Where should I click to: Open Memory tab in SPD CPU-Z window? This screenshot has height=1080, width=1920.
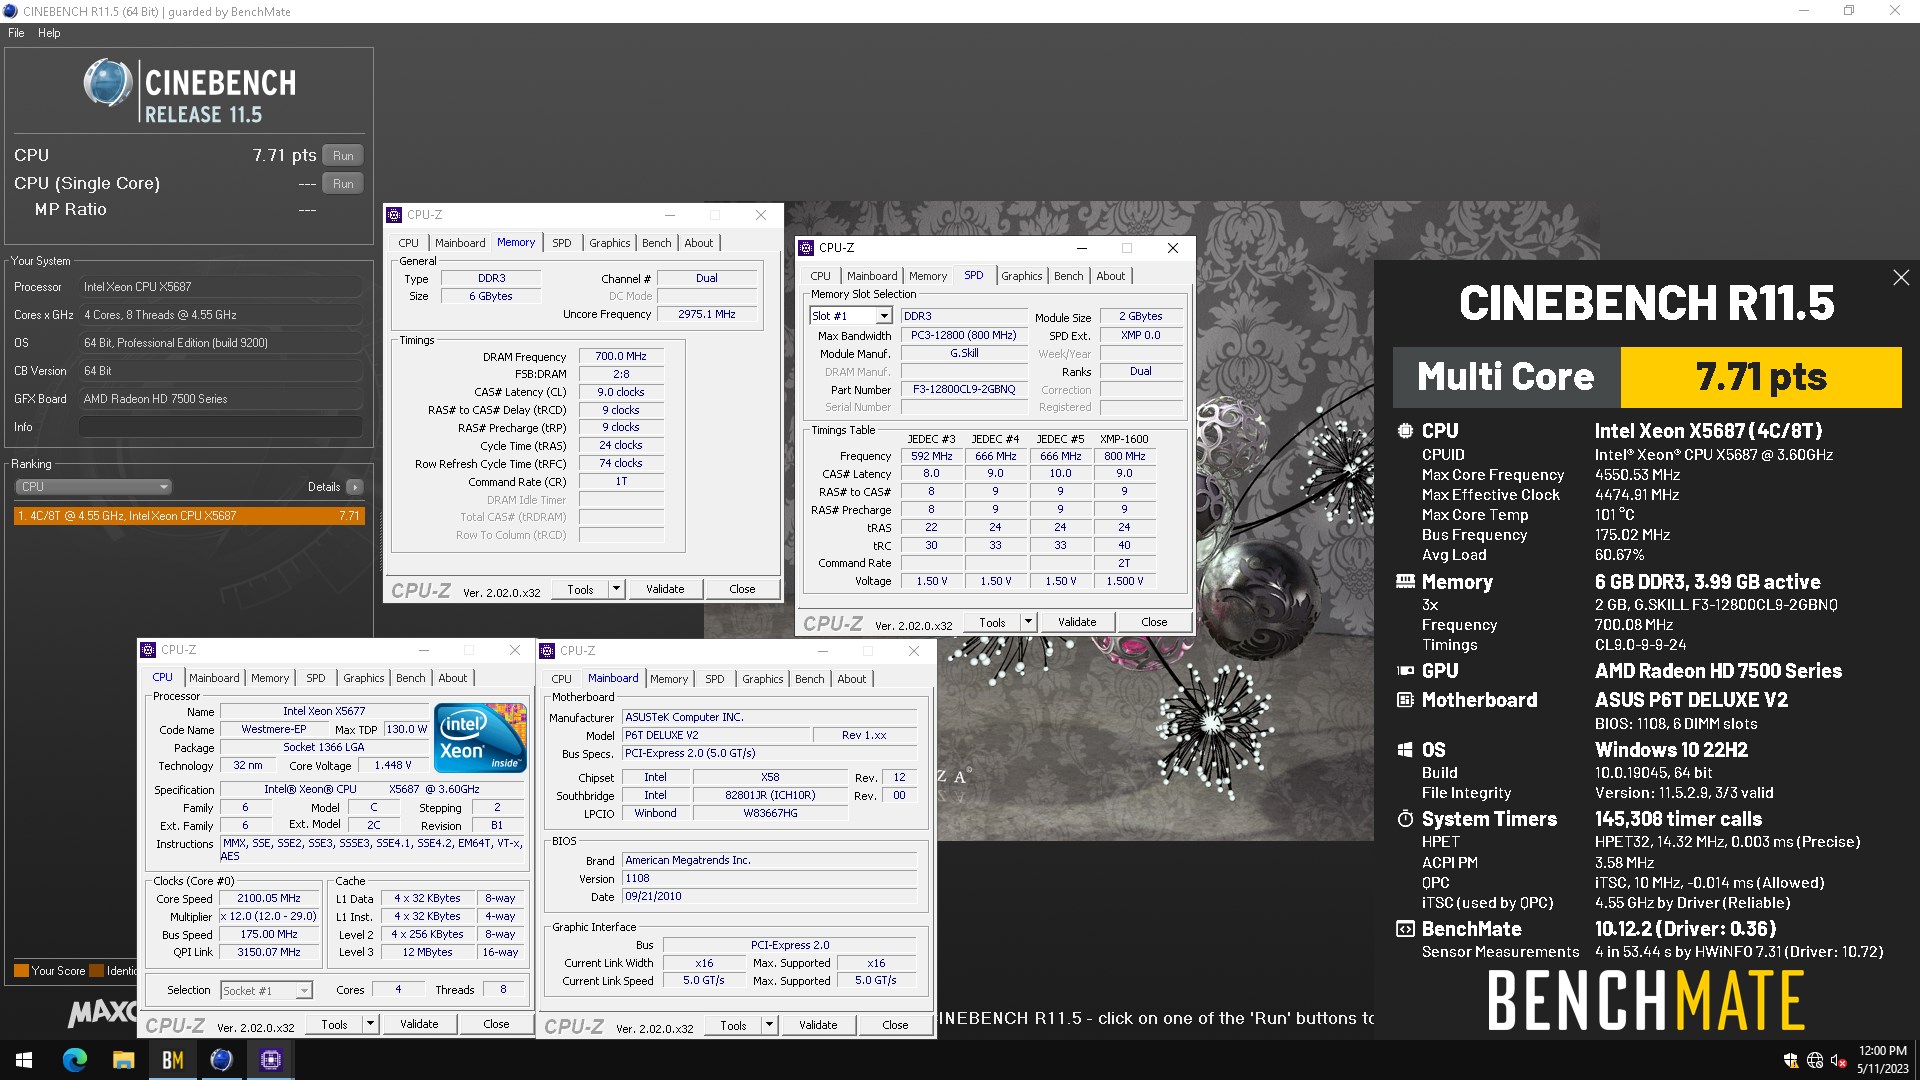(x=928, y=276)
